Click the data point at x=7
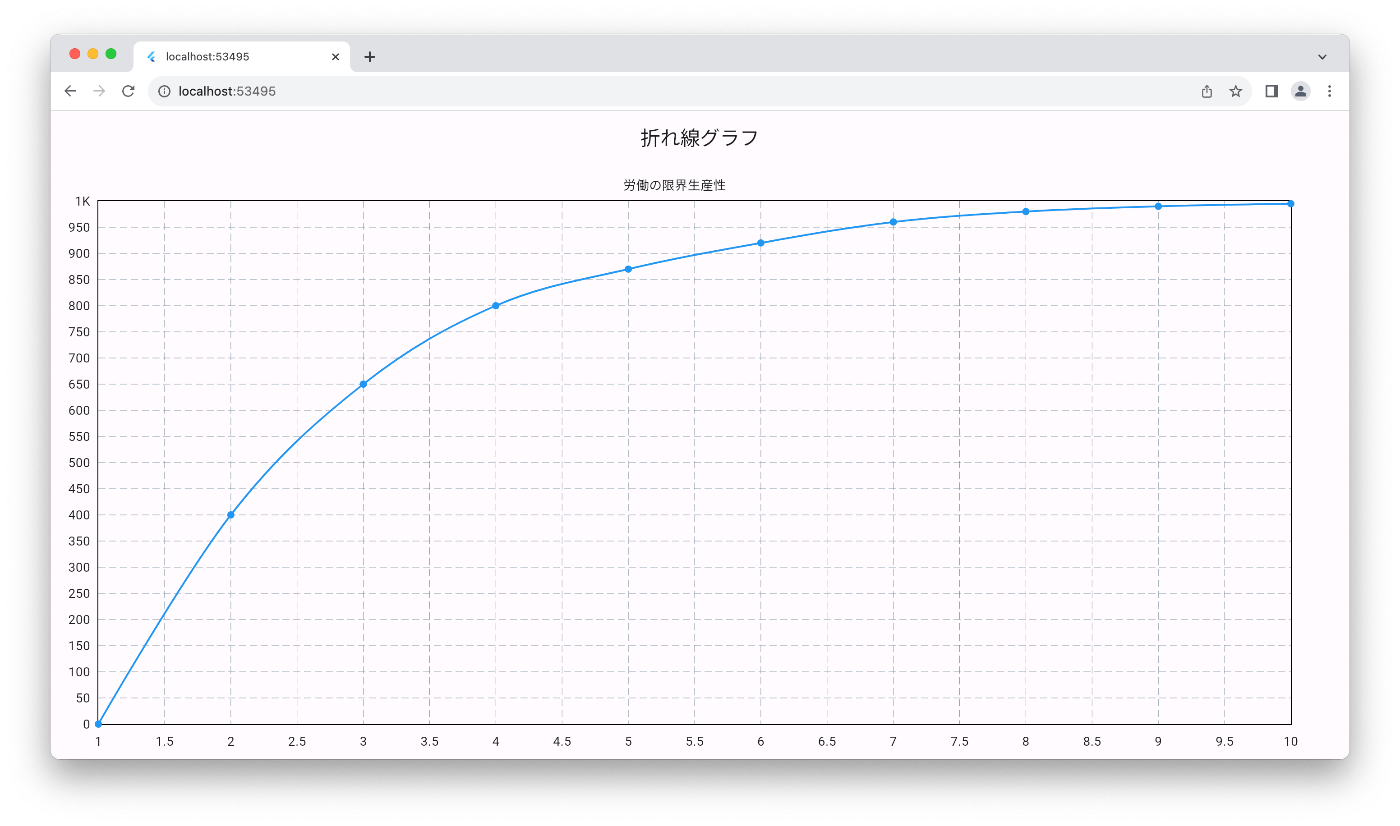 893,222
